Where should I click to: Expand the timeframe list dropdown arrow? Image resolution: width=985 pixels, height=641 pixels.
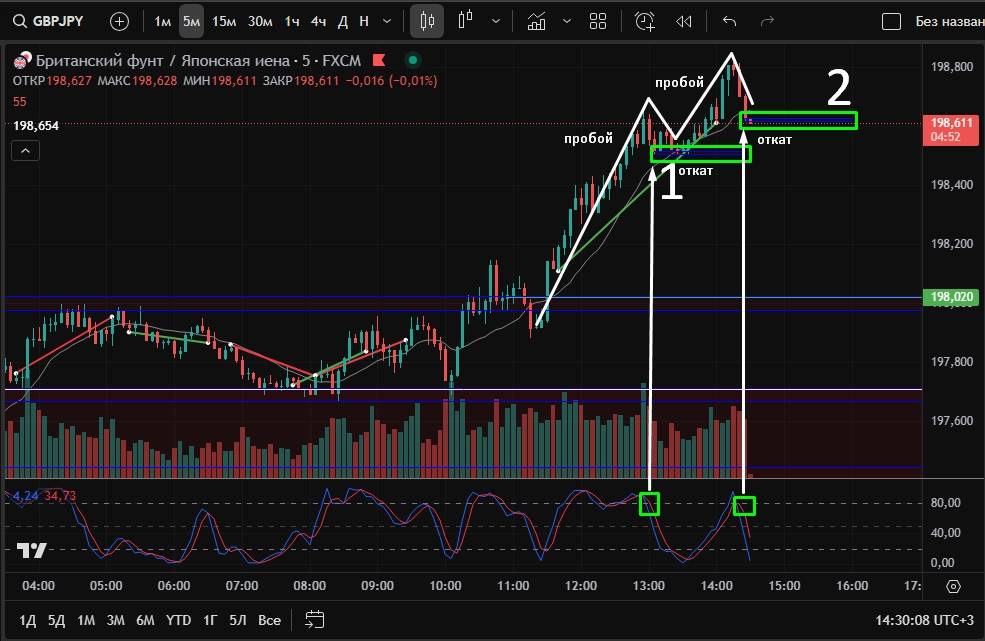click(387, 21)
